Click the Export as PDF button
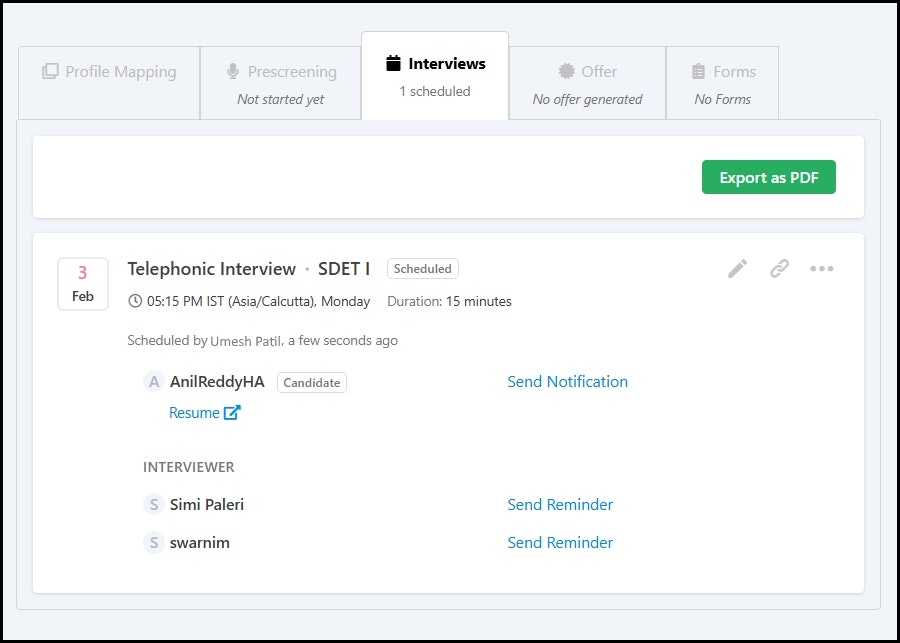 [x=769, y=177]
